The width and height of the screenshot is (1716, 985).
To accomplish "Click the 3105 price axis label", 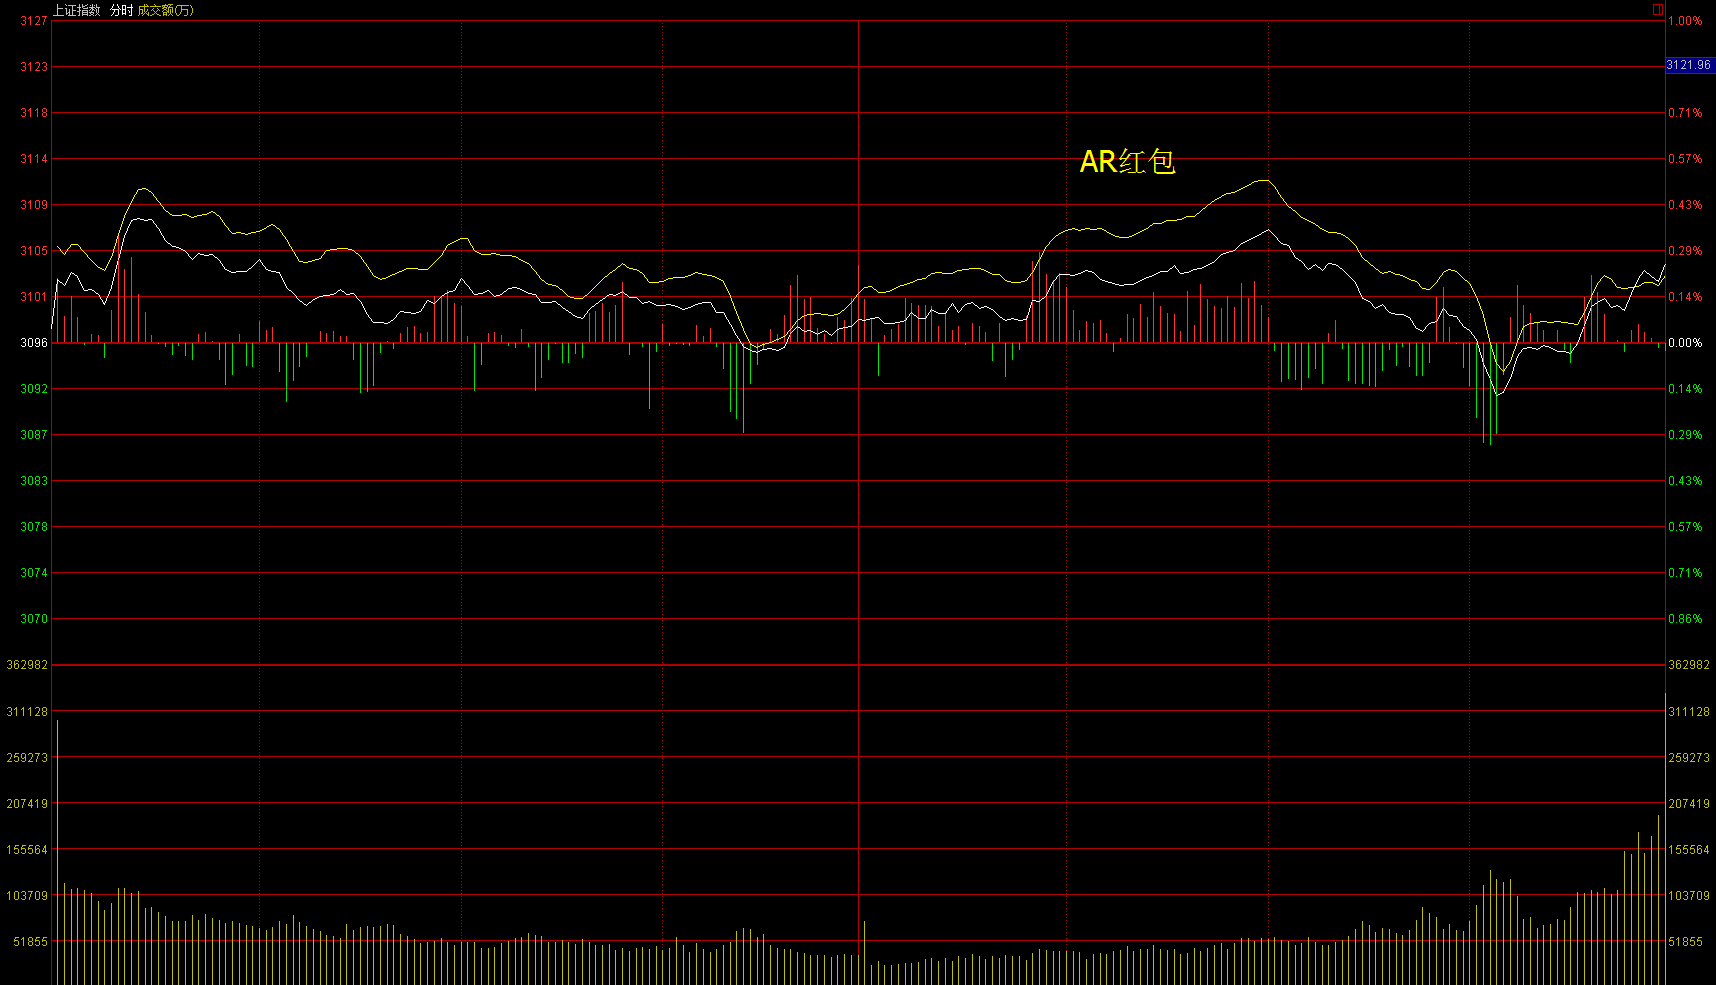I will (x=34, y=251).
